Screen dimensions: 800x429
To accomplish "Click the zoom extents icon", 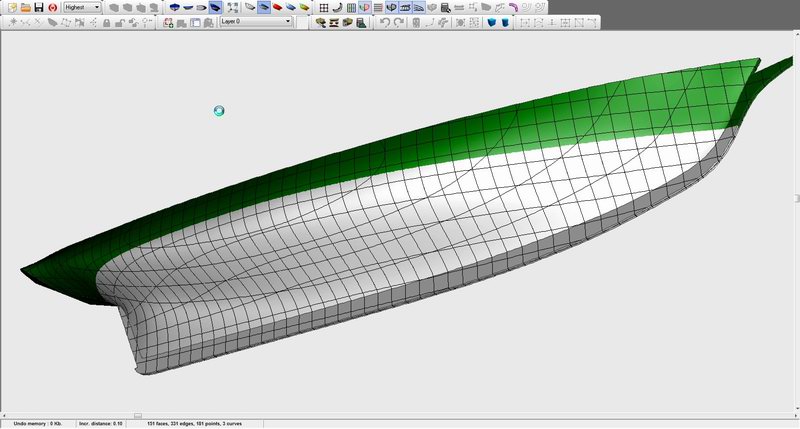I will pos(233,7).
